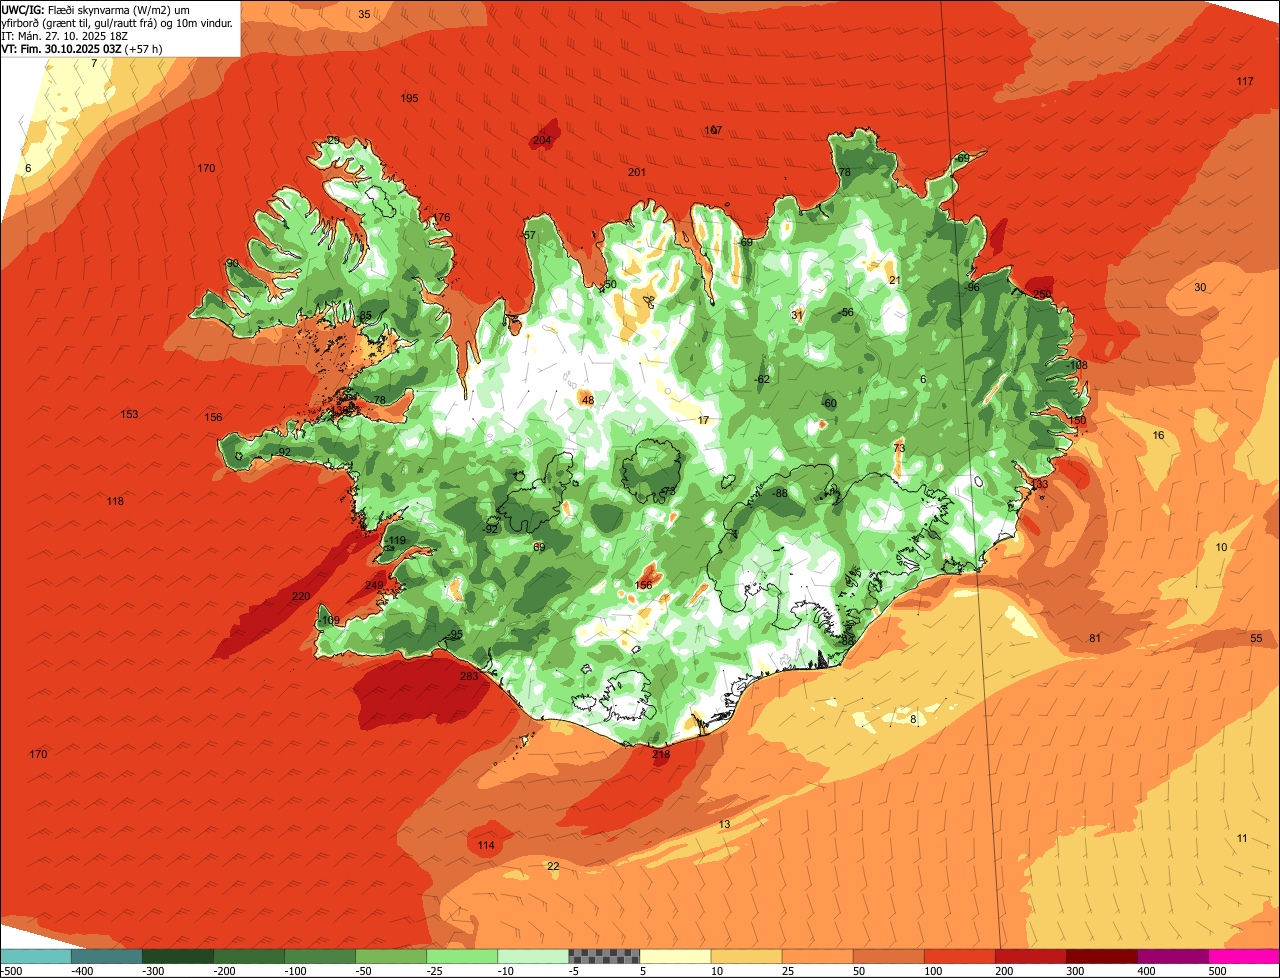Click the map value '-88' over Vatnajökull
The width and height of the screenshot is (1280, 978).
coord(780,493)
